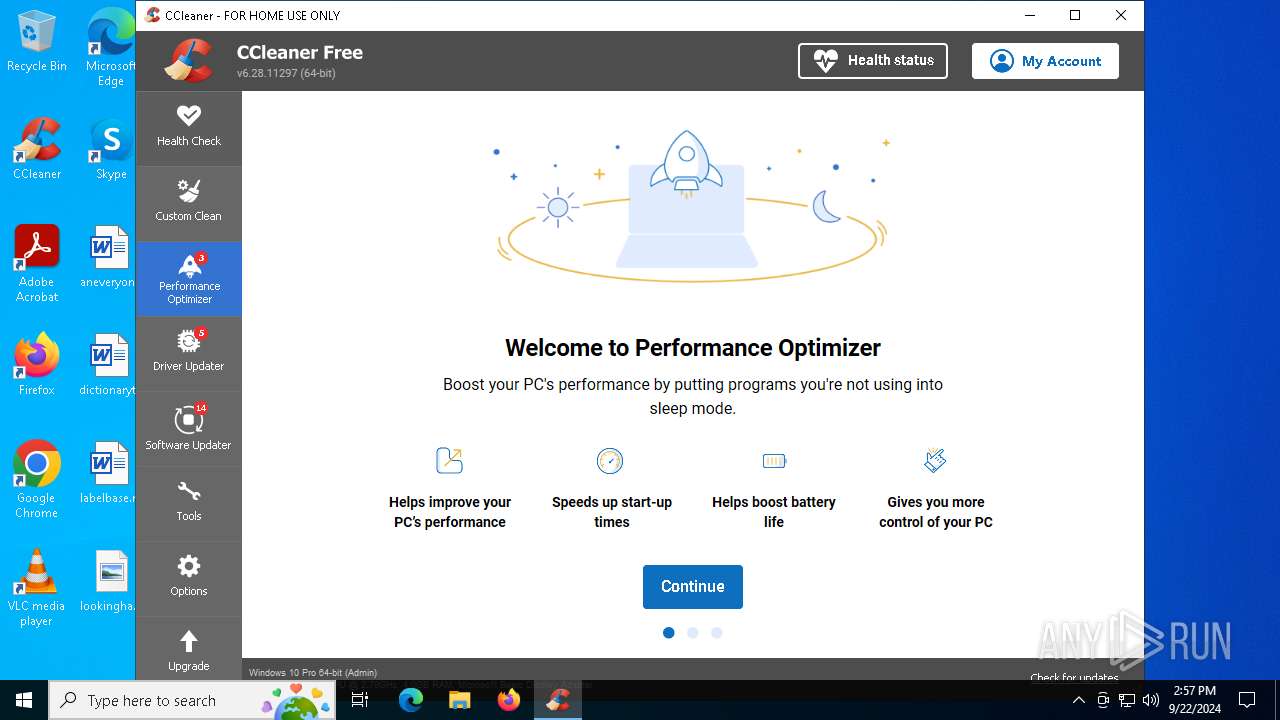Open Driver Updater section
1280x720 pixels.
click(x=189, y=353)
